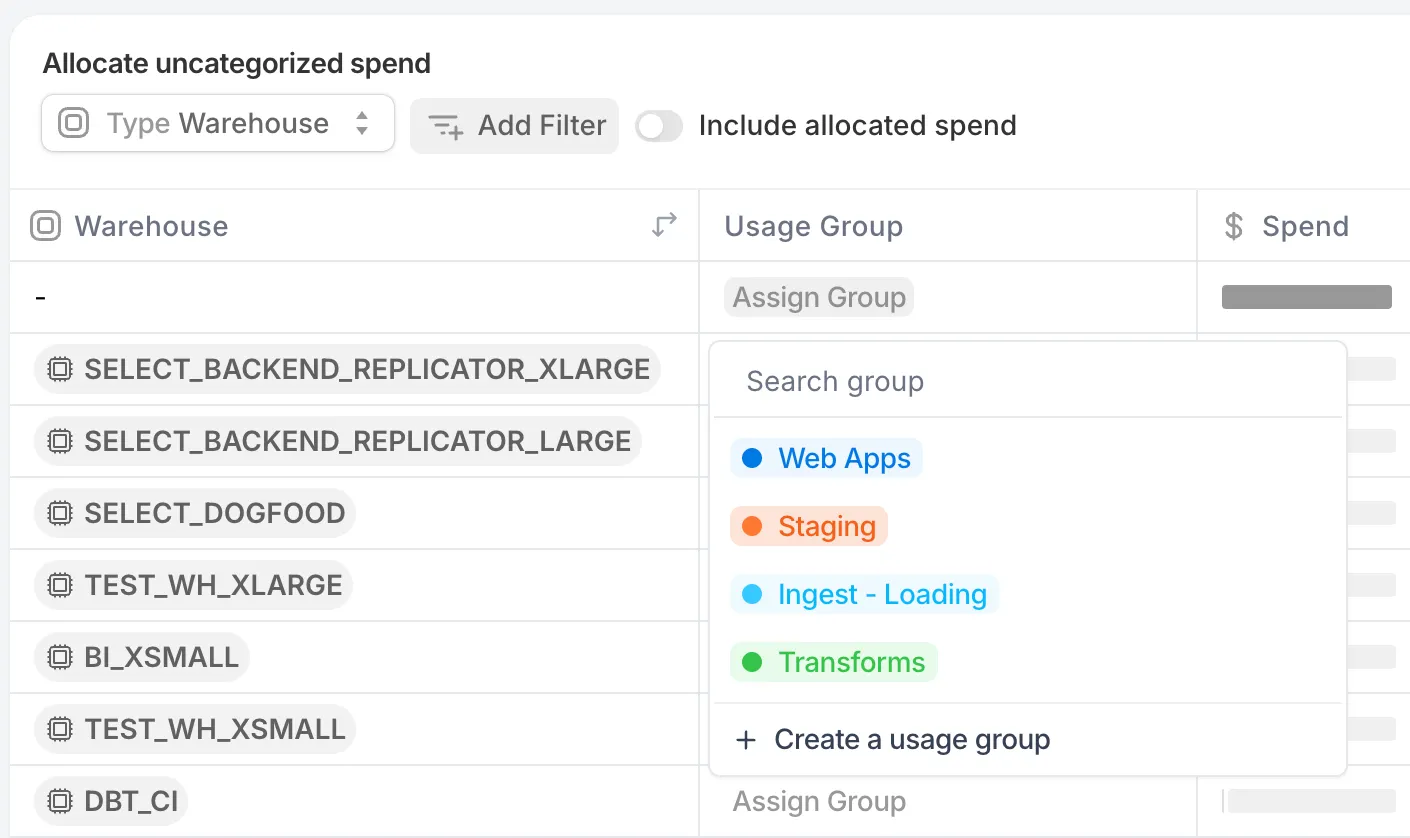Image resolution: width=1410 pixels, height=838 pixels.
Task: Open Assign Group dropdown for DBT_CI
Action: pos(819,802)
